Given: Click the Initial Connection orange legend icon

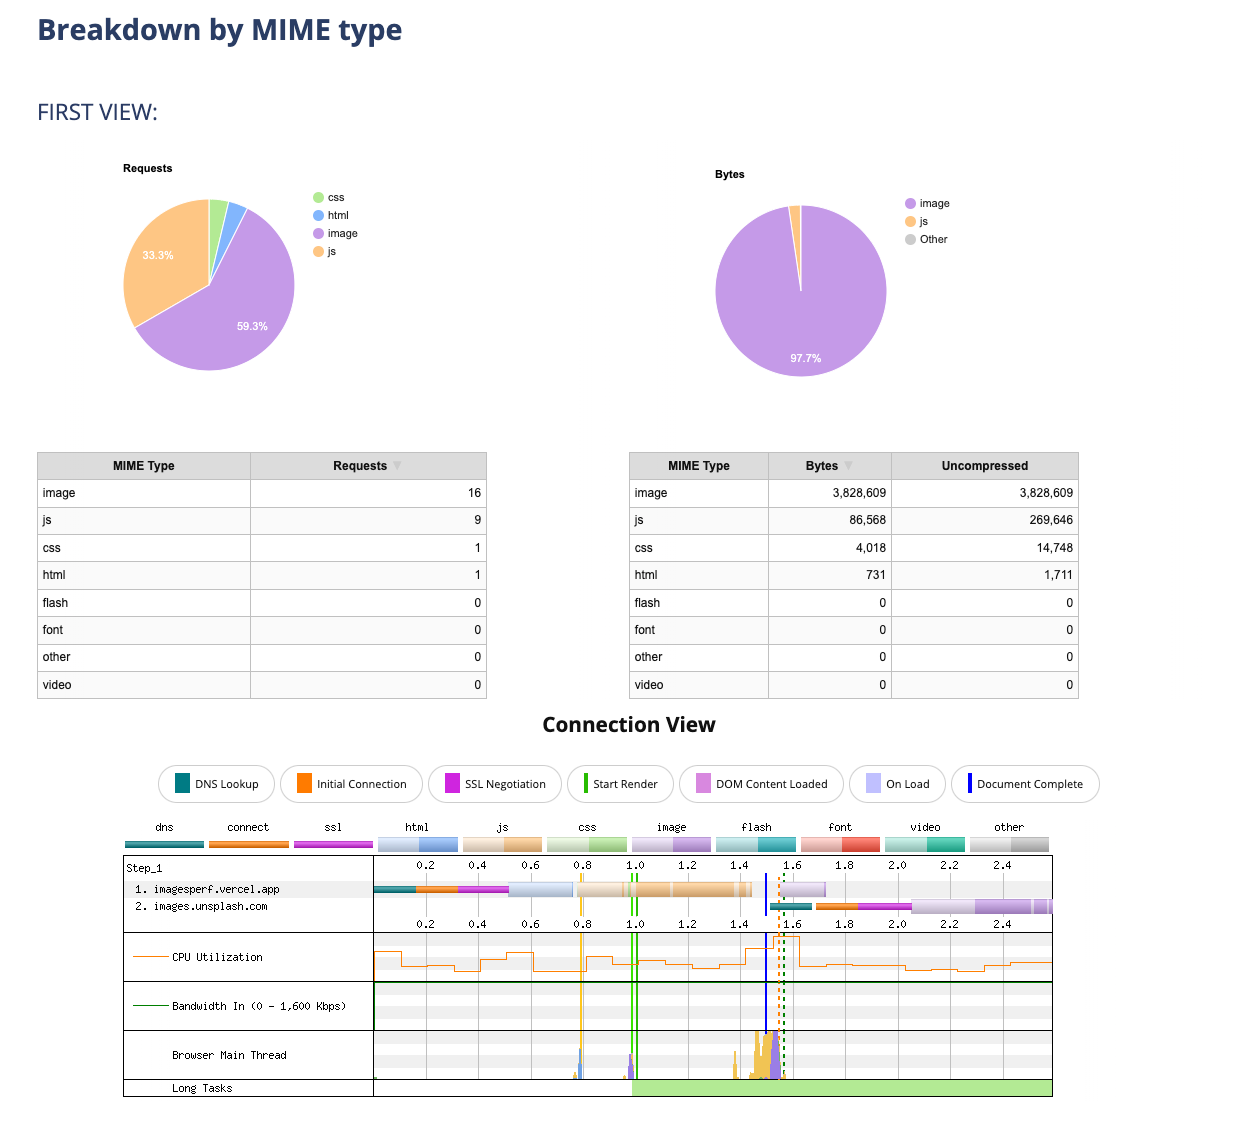Looking at the screenshot, I should pyautogui.click(x=304, y=783).
